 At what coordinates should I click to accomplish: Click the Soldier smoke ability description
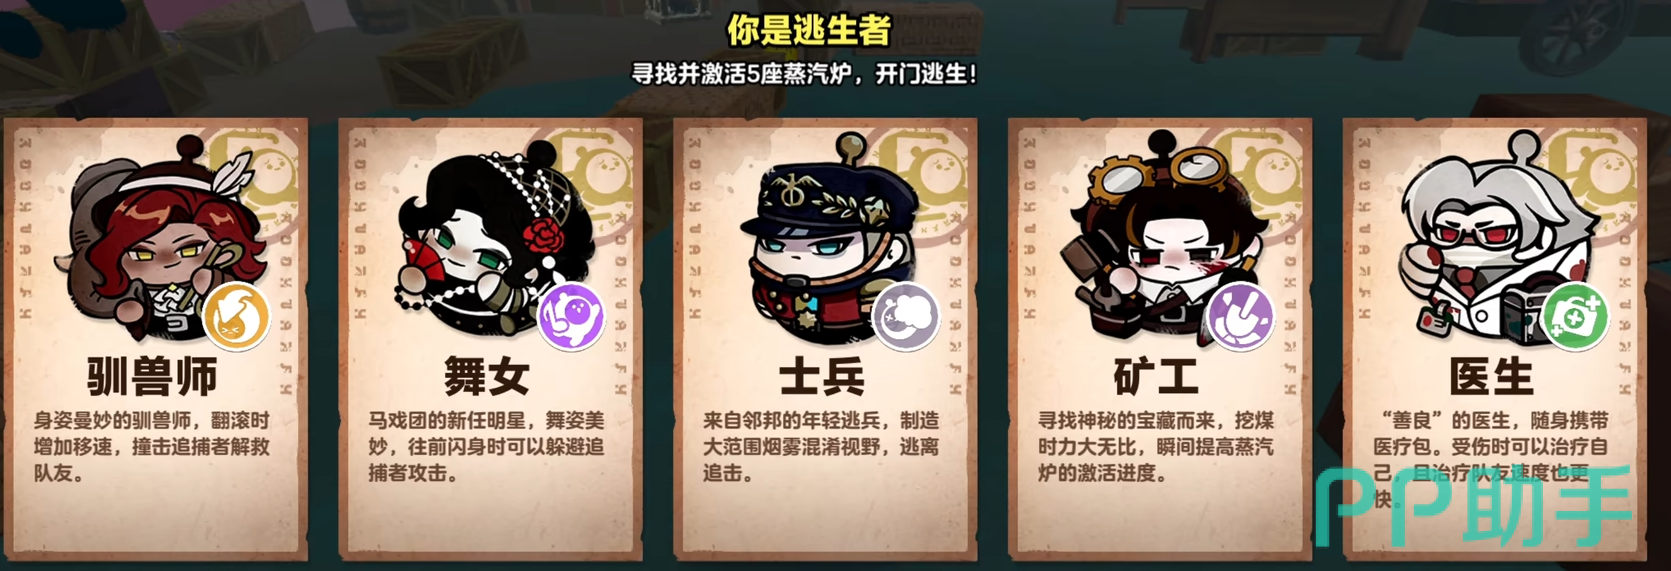[821, 446]
